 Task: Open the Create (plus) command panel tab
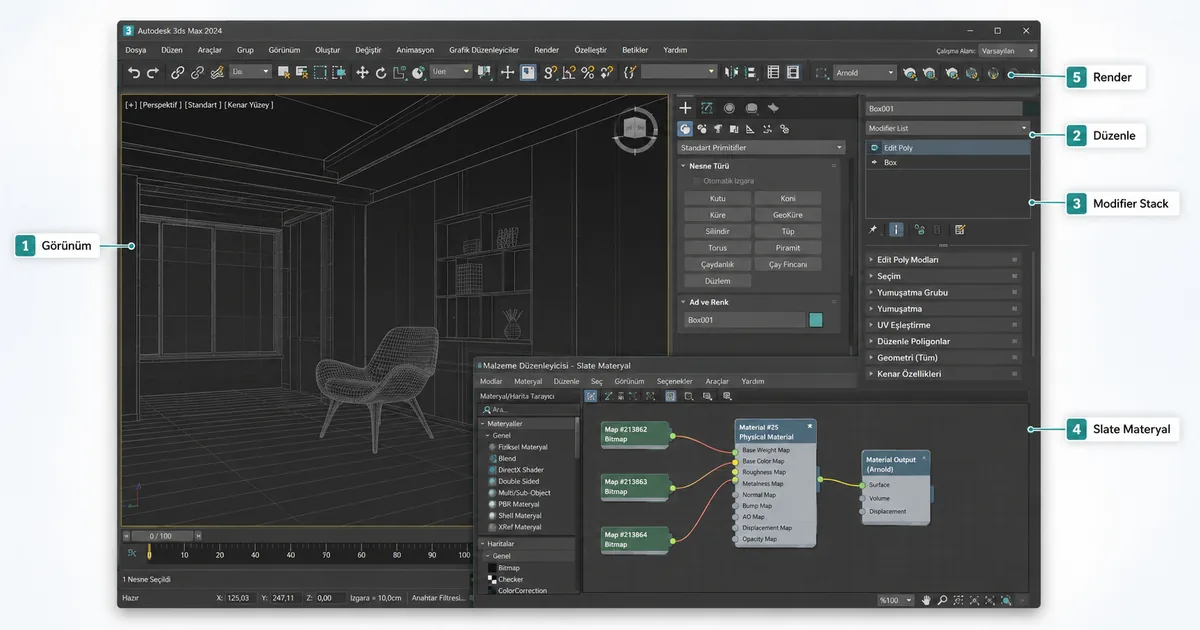685,108
